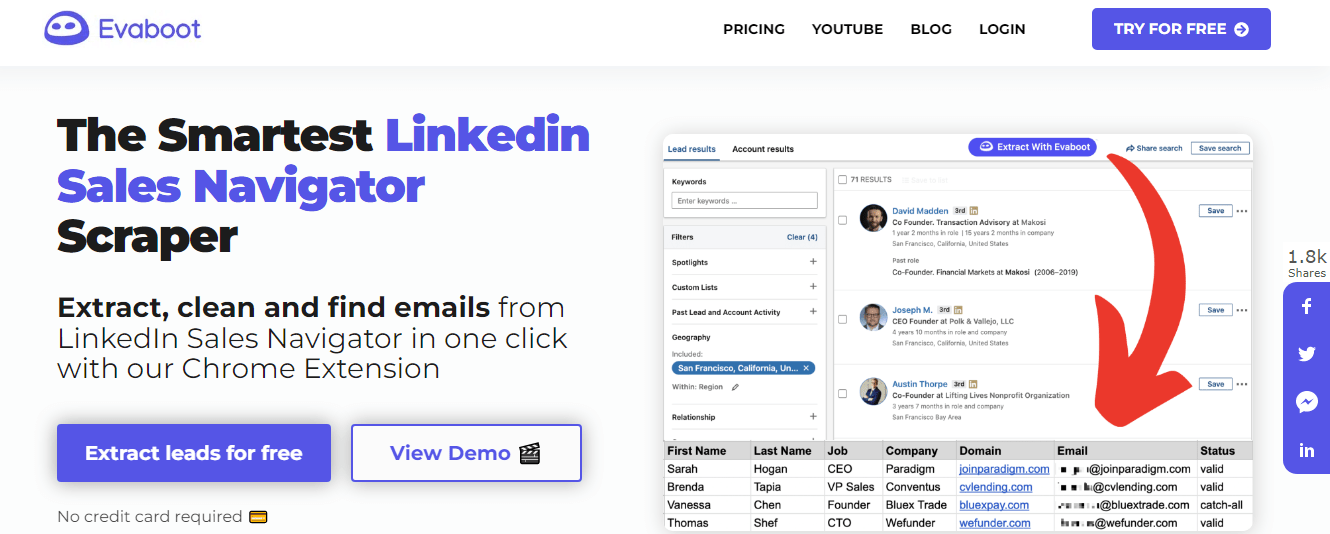This screenshot has width=1330, height=534.
Task: Share via Facebook Messenger icon
Action: (1306, 402)
